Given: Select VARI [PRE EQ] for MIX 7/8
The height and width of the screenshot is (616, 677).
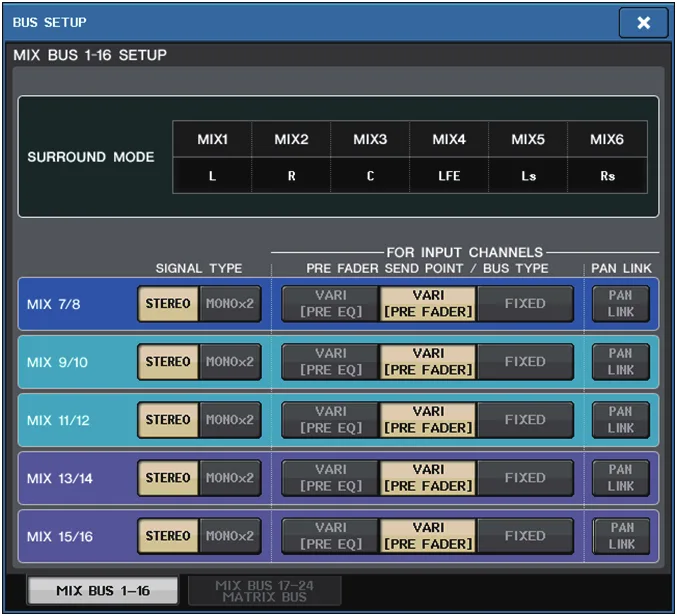Looking at the screenshot, I should [x=331, y=303].
